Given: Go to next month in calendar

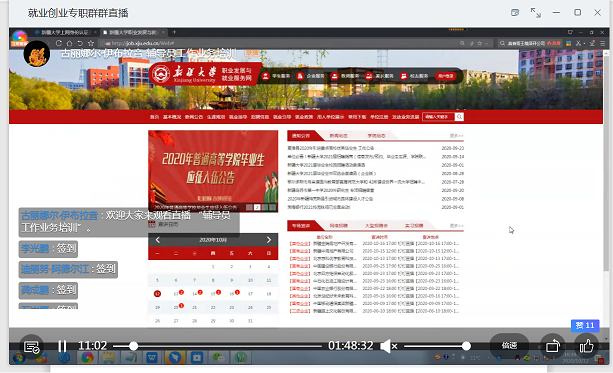Looking at the screenshot, I should click(269, 240).
